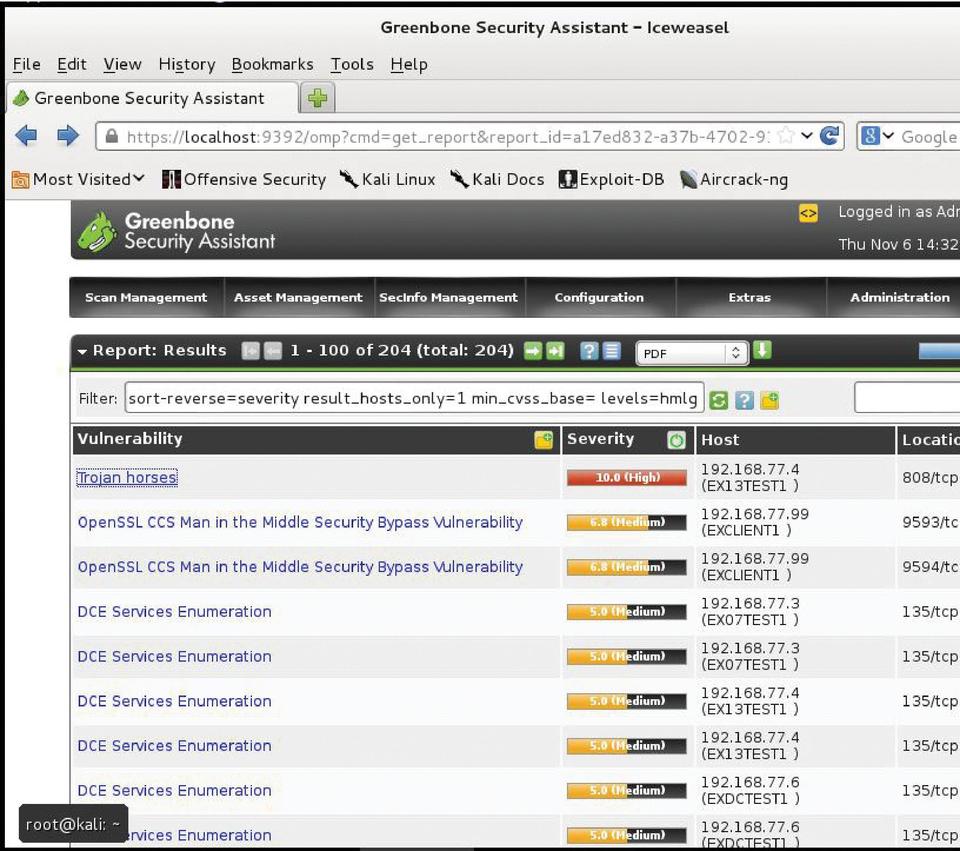Screen dimensions: 960x851
Task: Collapse the Report: Results section arrow
Action: [82, 351]
